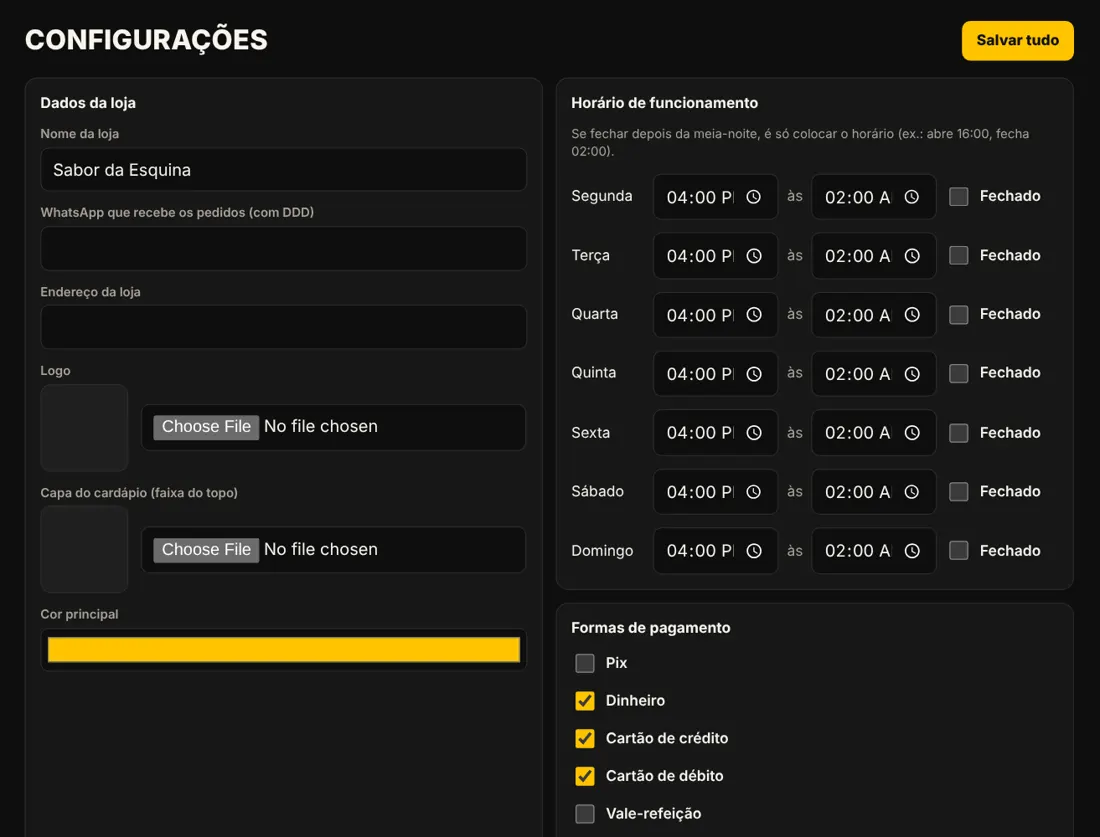Image resolution: width=1100 pixels, height=837 pixels.
Task: Open clock picker for Quinta closing time
Action: 911,374
